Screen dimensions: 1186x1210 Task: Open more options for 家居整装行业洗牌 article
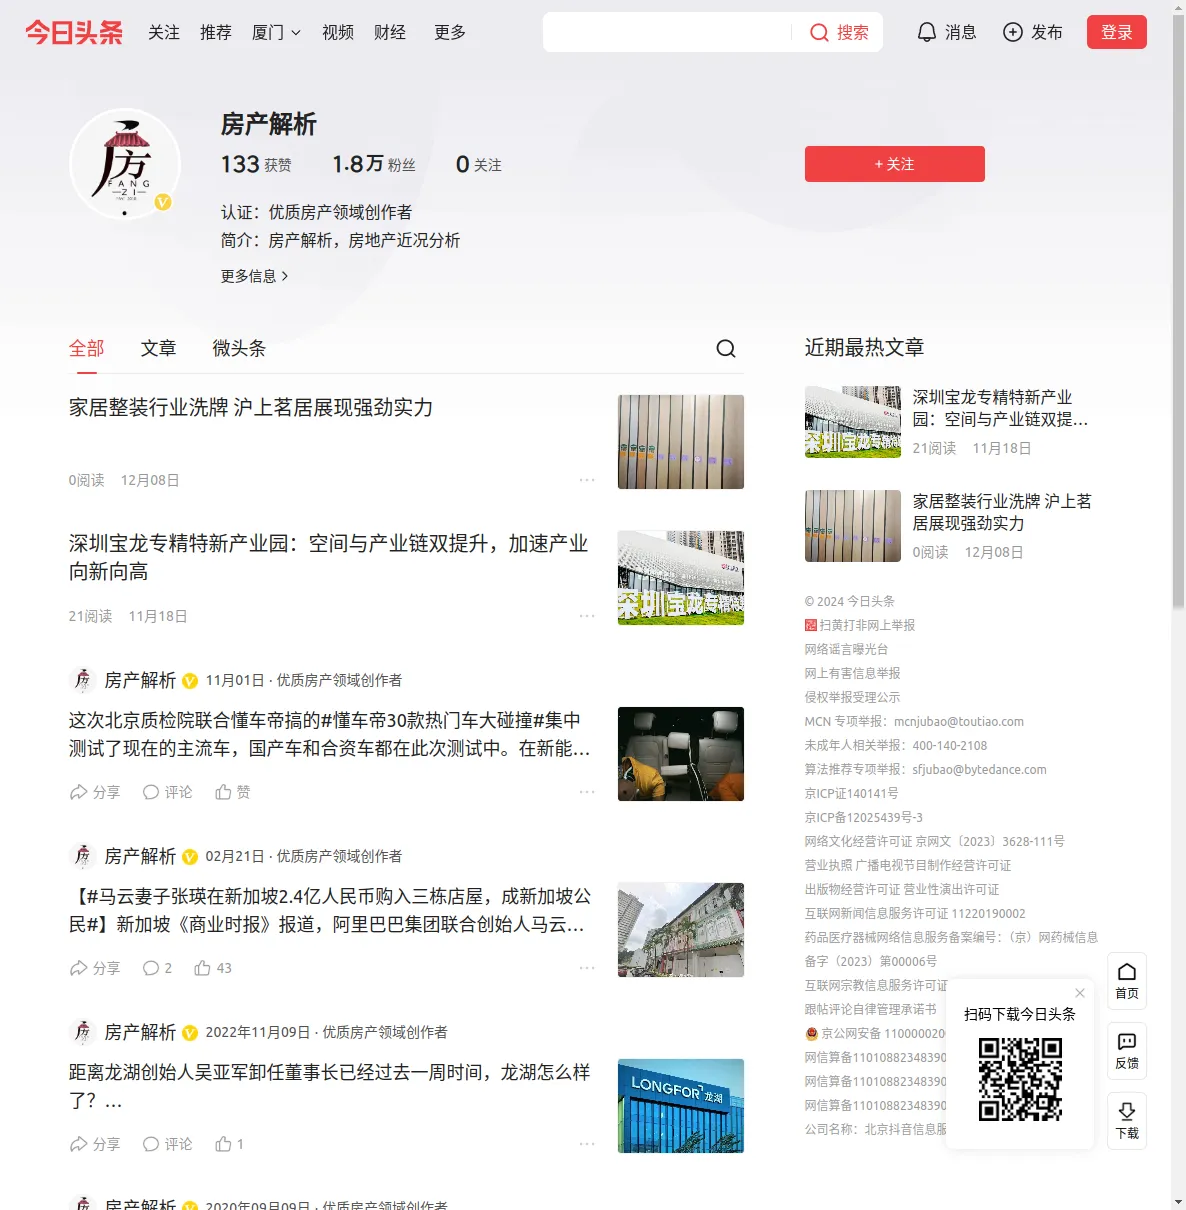(x=587, y=480)
